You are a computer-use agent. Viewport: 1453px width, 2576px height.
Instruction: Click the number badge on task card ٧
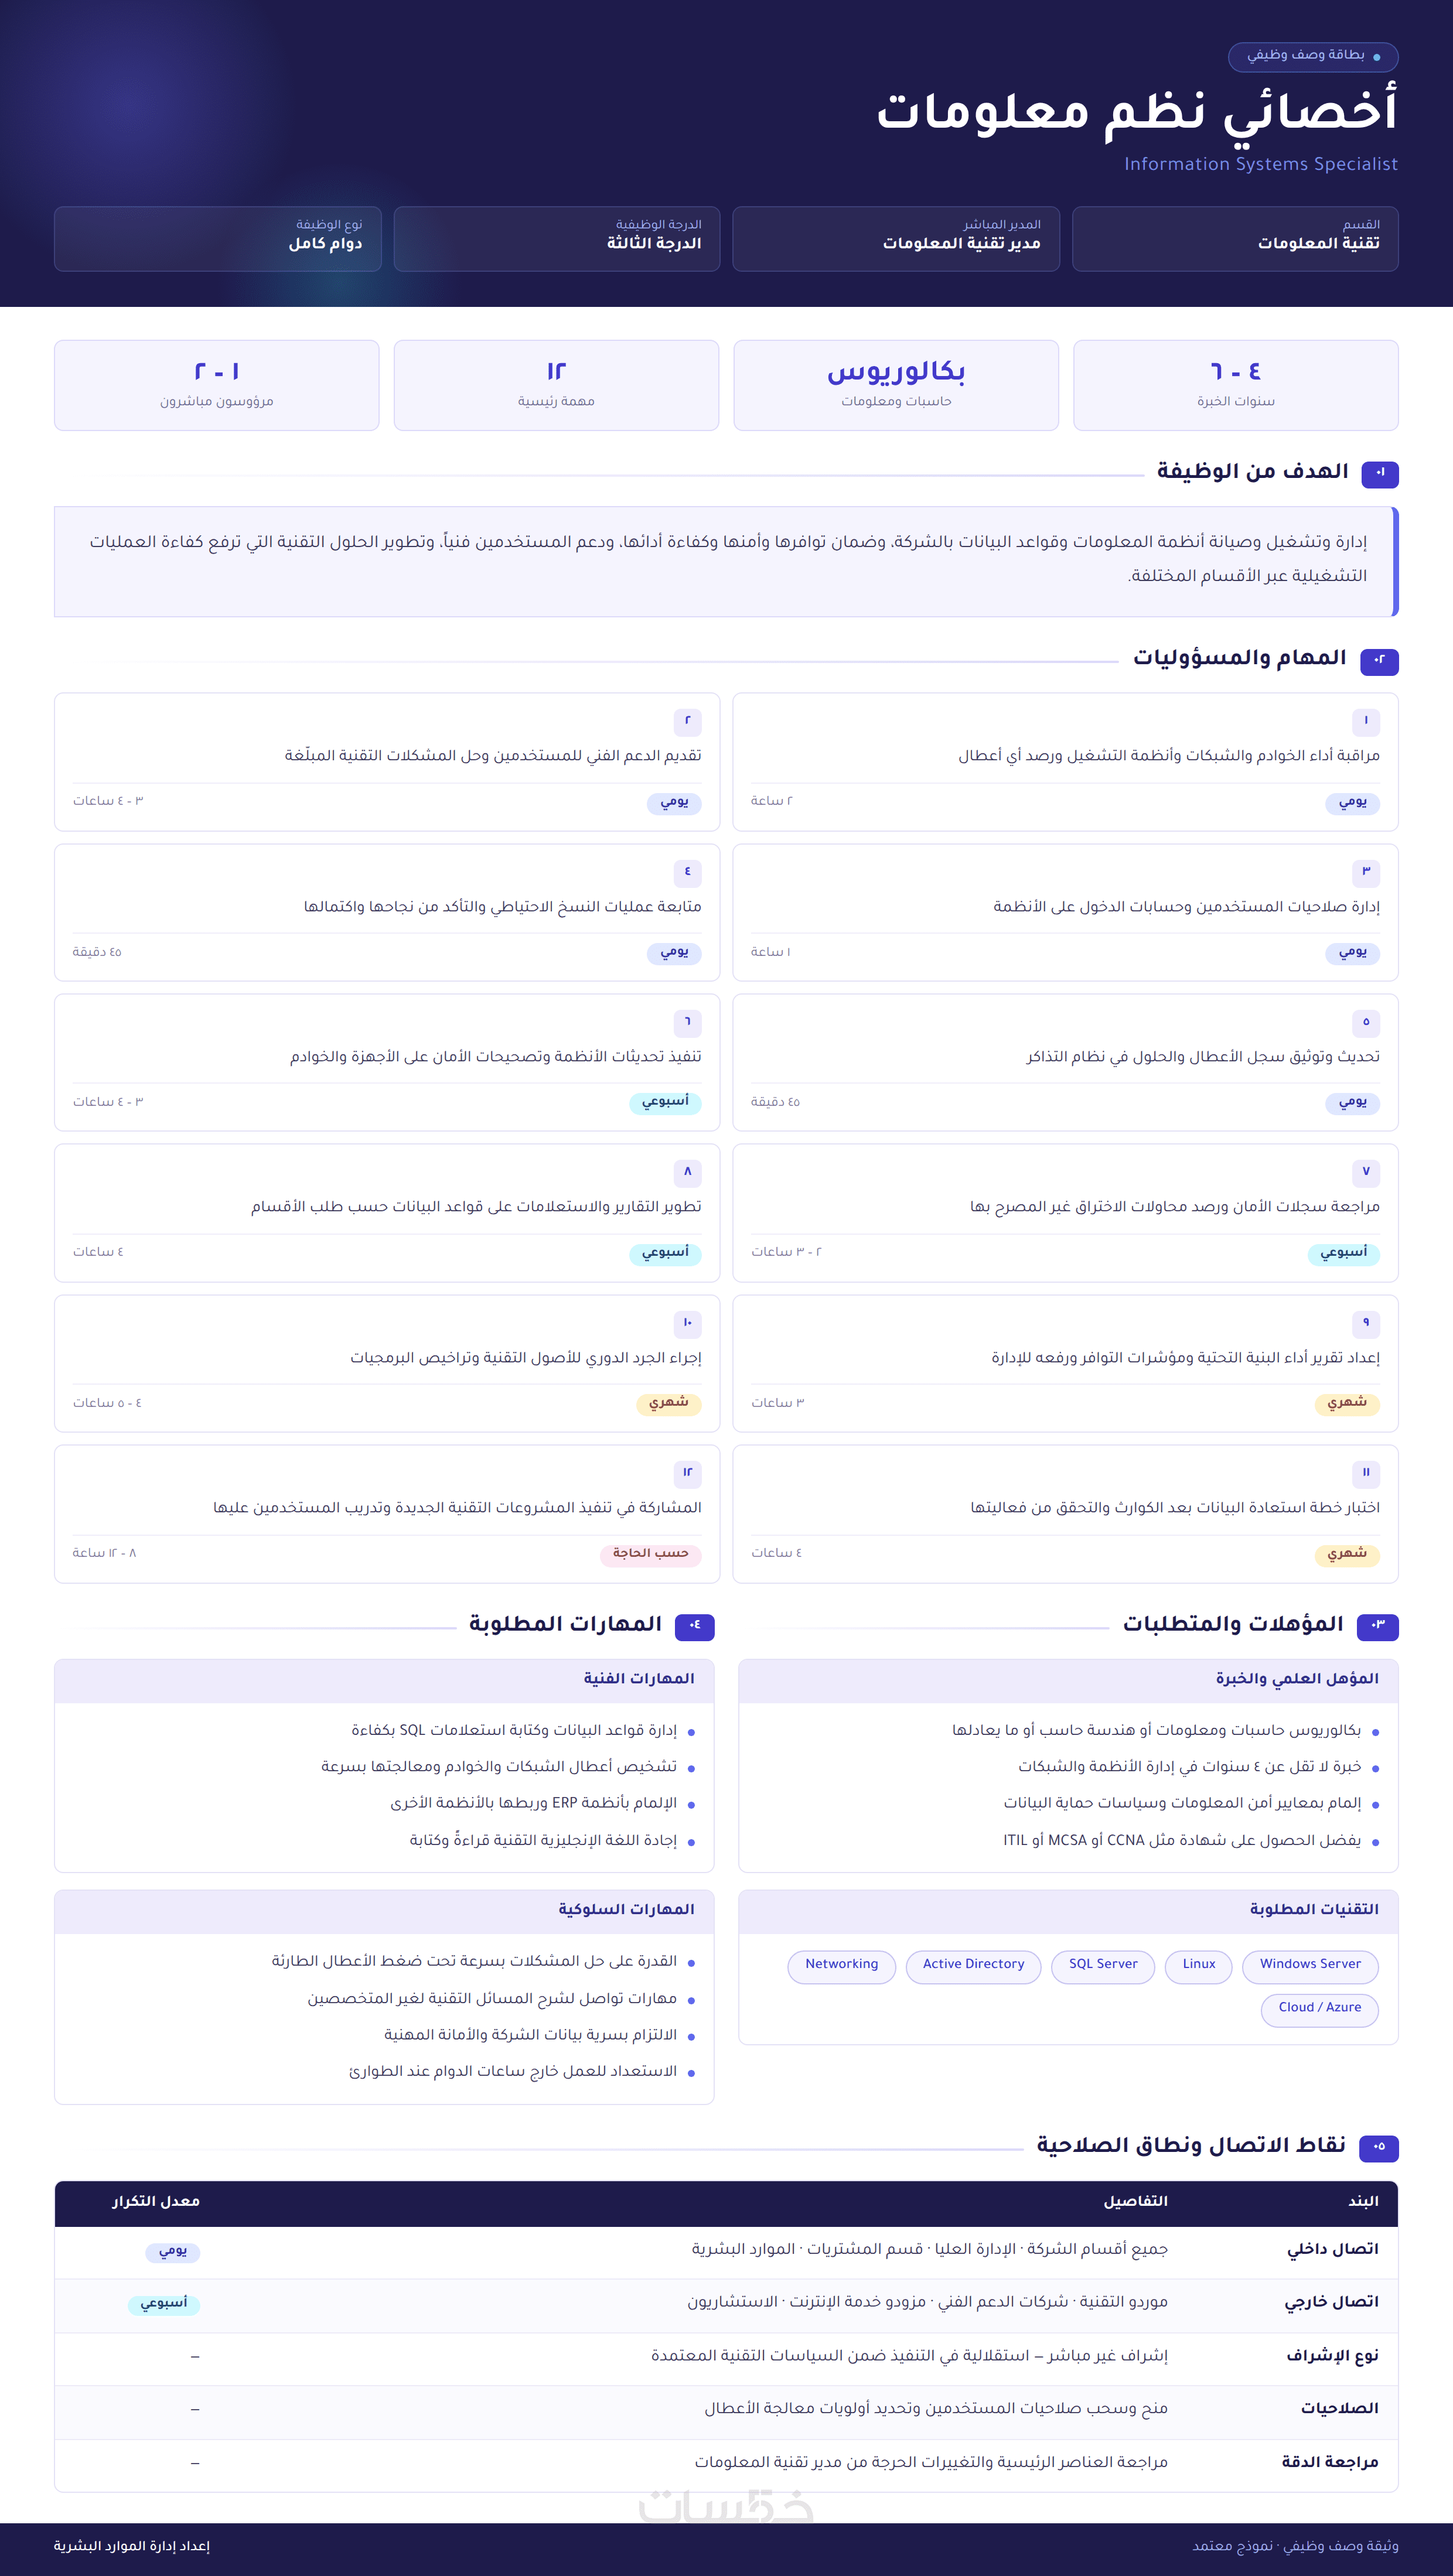pos(1365,1171)
